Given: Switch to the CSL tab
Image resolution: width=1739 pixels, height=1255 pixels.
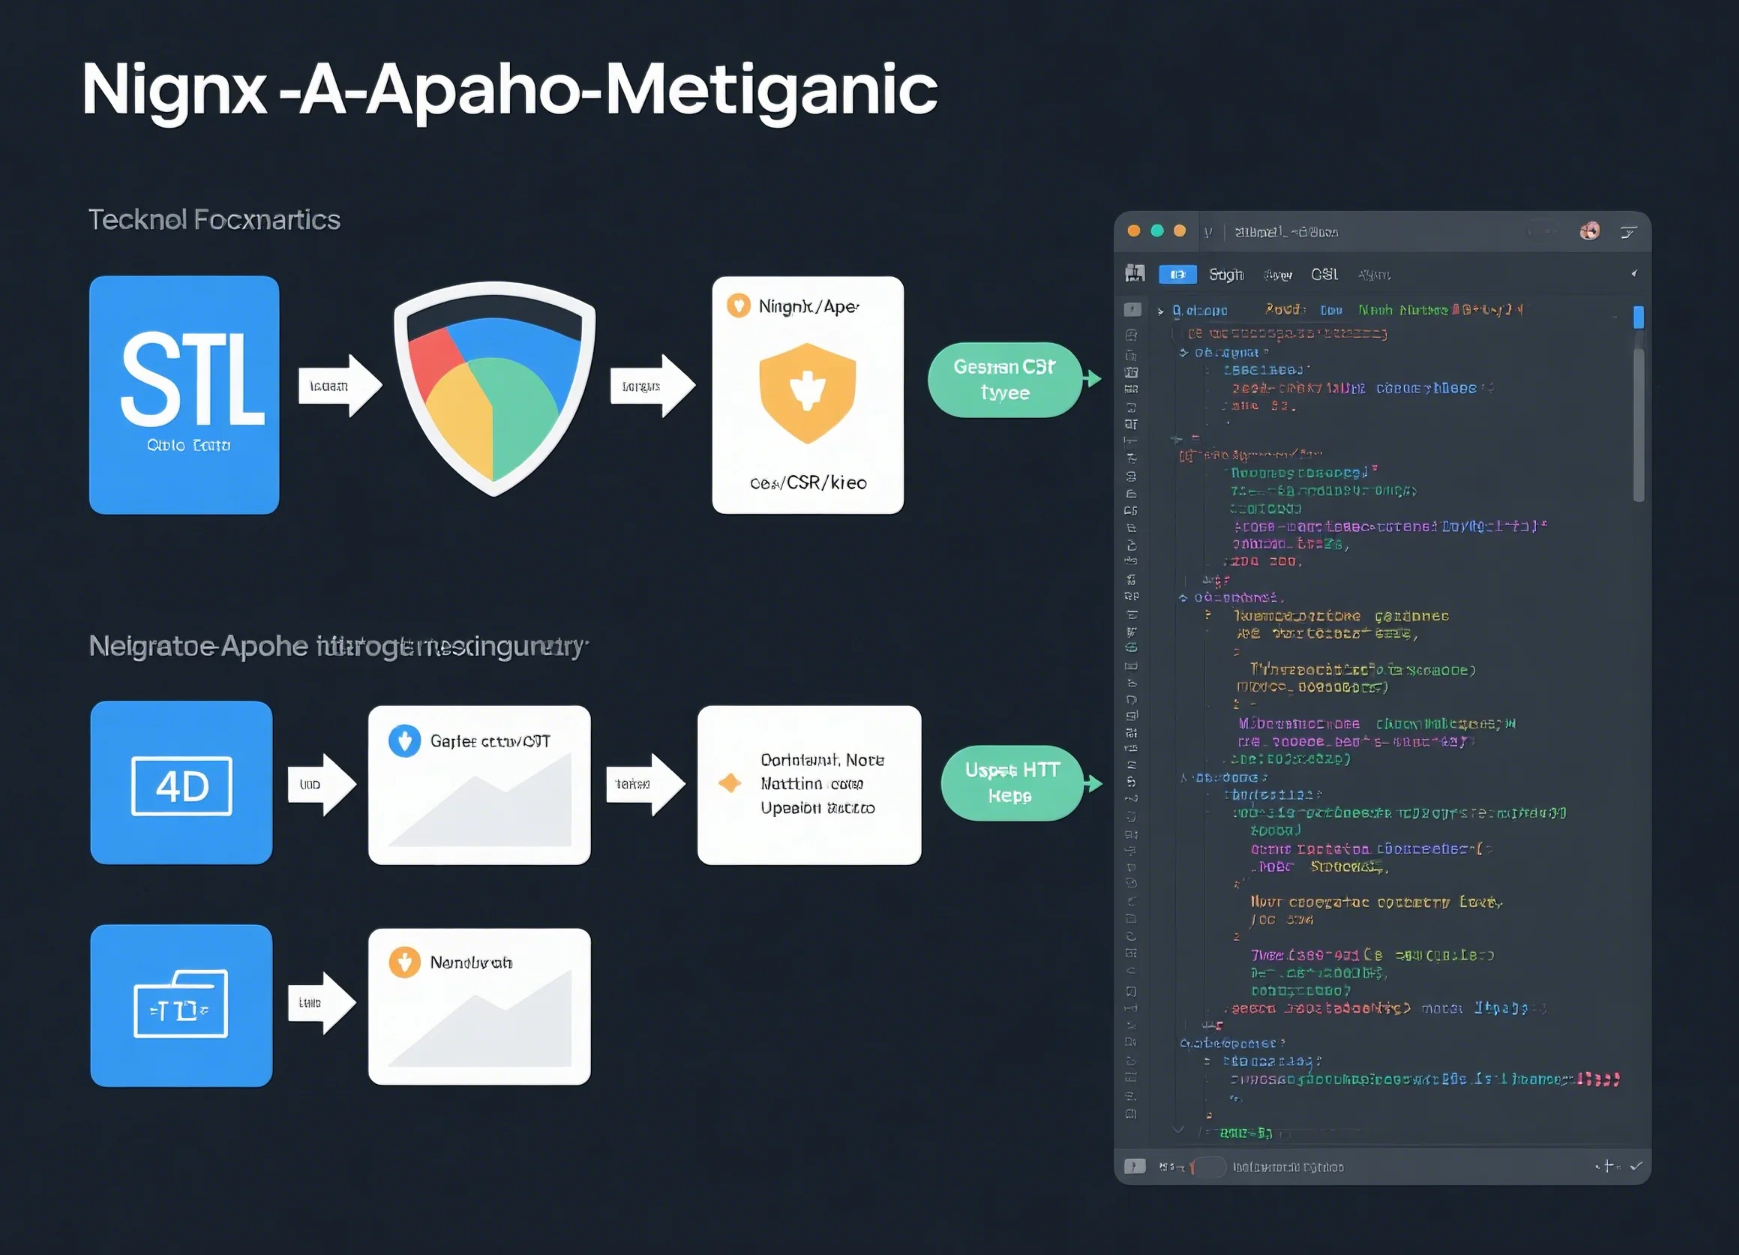Looking at the screenshot, I should pos(1324,274).
